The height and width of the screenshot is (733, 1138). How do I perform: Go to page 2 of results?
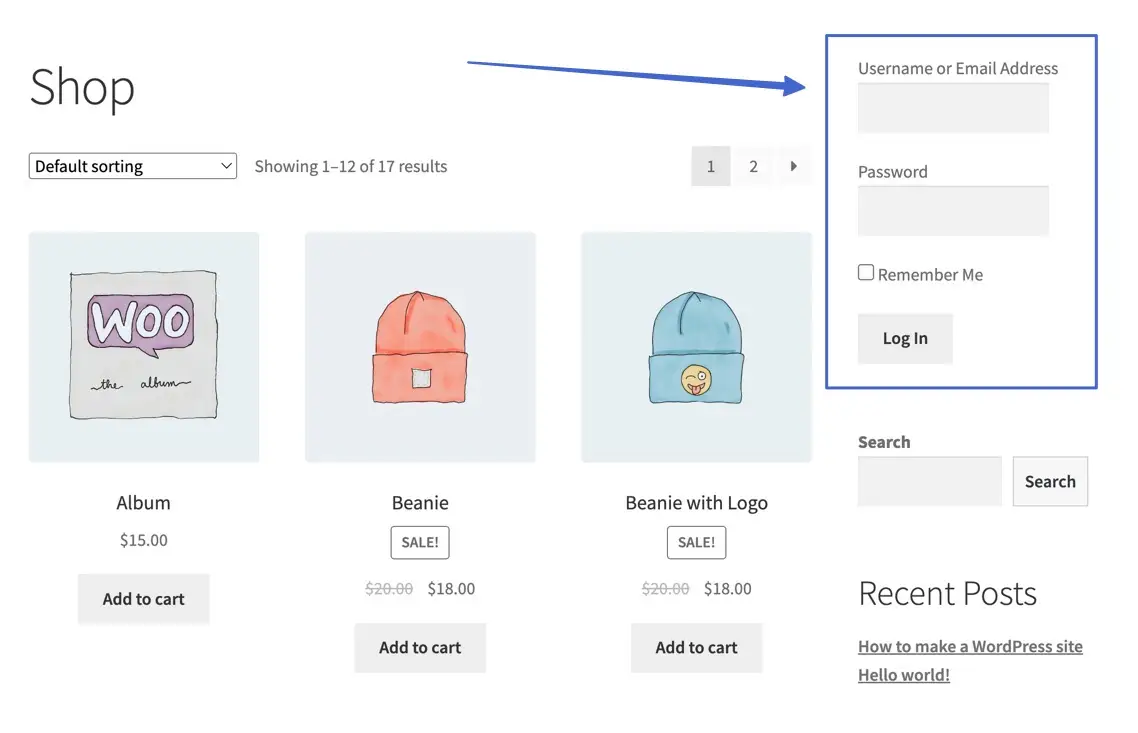coord(753,166)
